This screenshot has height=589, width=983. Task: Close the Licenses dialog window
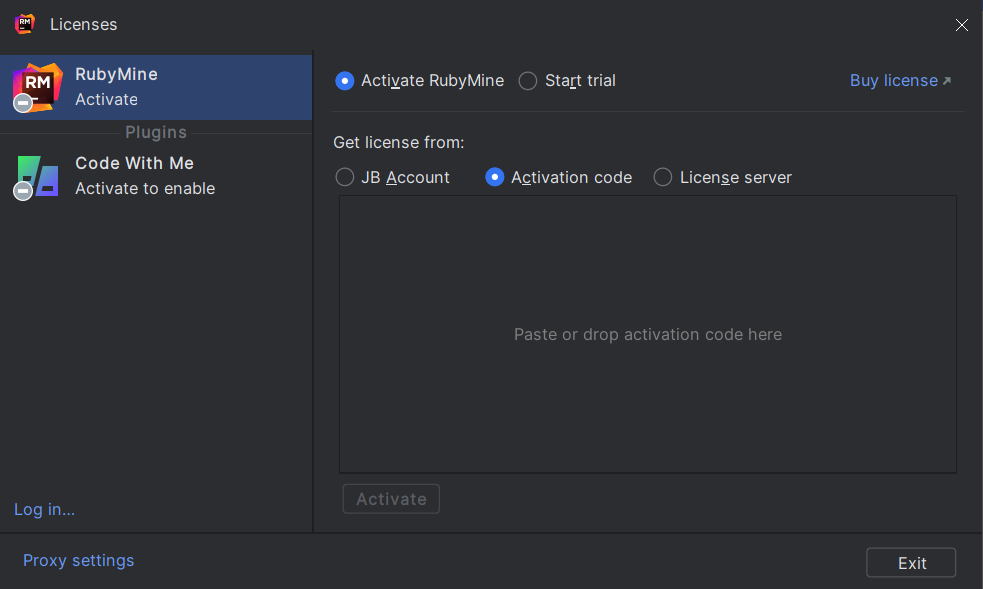point(961,25)
